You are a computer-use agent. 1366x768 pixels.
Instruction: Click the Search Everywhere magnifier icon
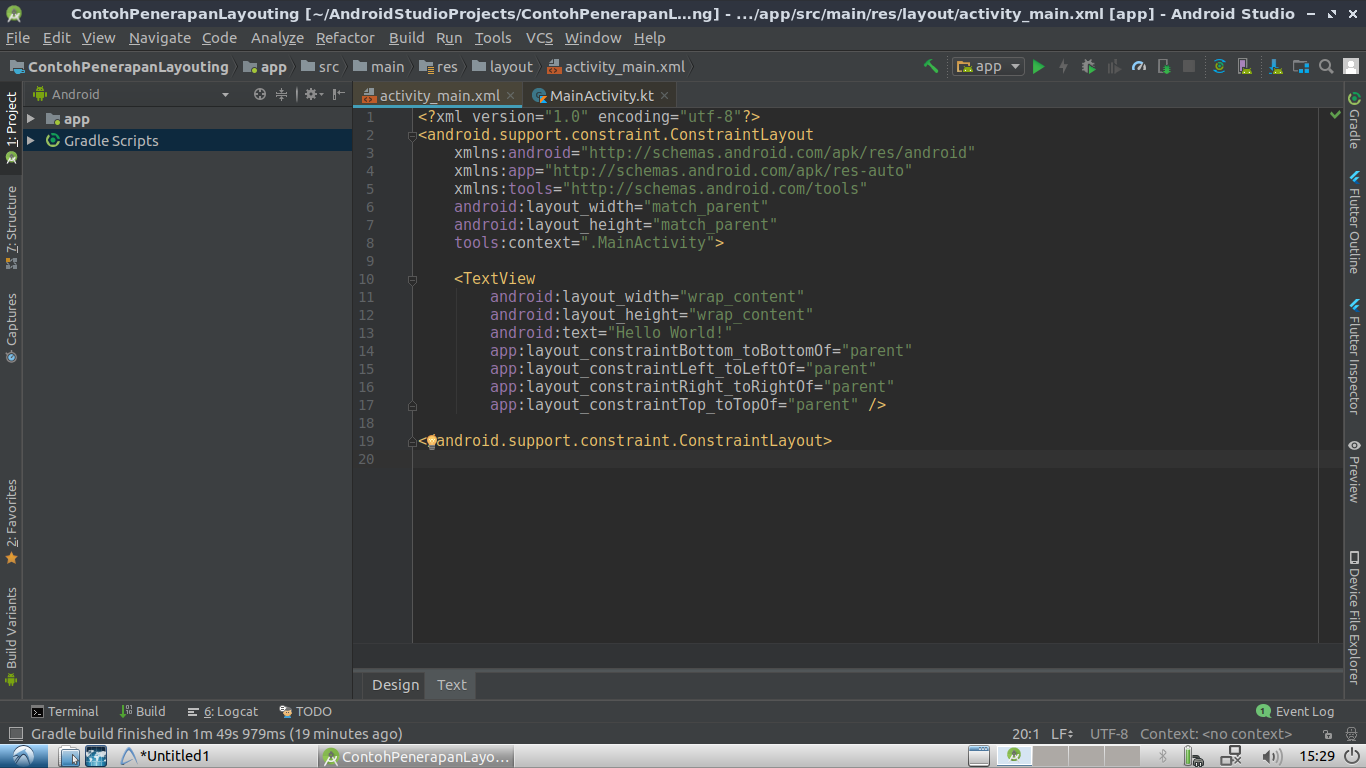(1326, 67)
